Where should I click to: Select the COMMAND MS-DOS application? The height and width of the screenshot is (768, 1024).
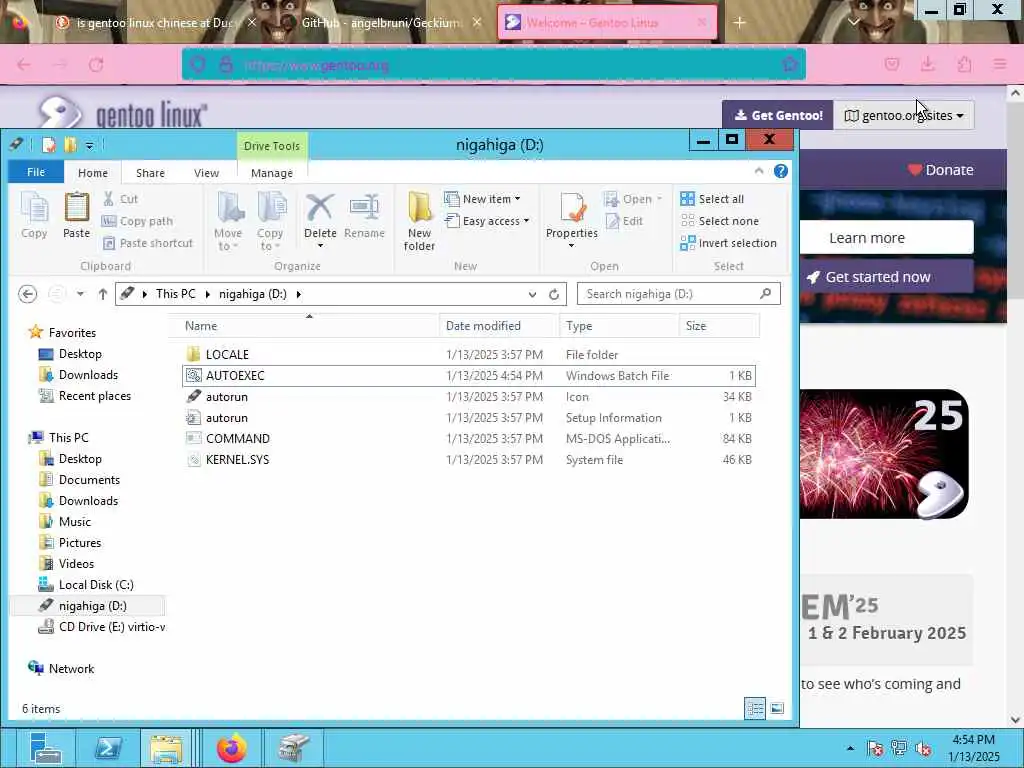coord(469,438)
